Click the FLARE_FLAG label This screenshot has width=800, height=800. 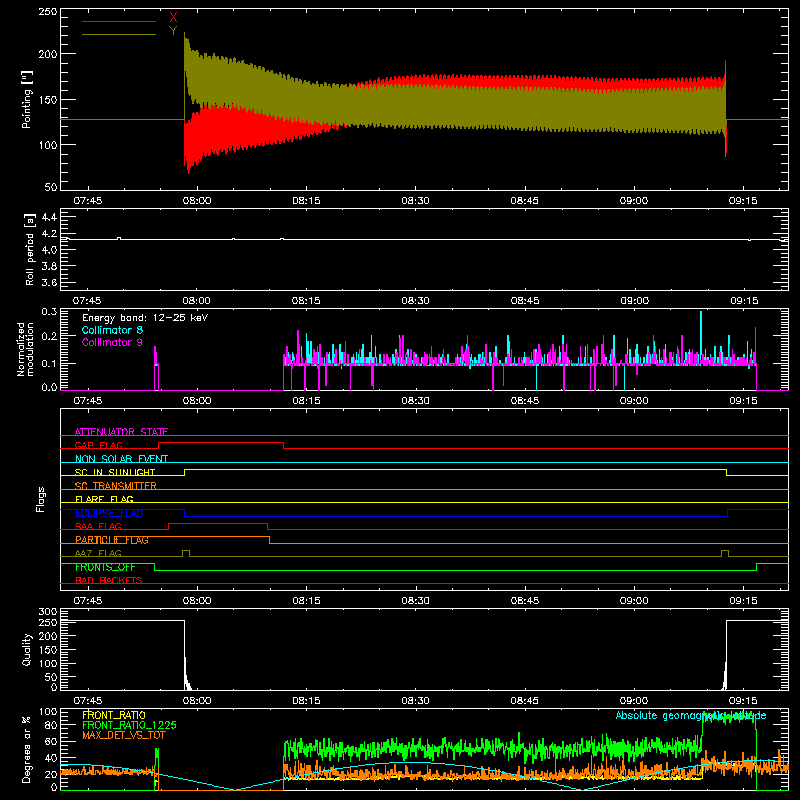tap(104, 499)
